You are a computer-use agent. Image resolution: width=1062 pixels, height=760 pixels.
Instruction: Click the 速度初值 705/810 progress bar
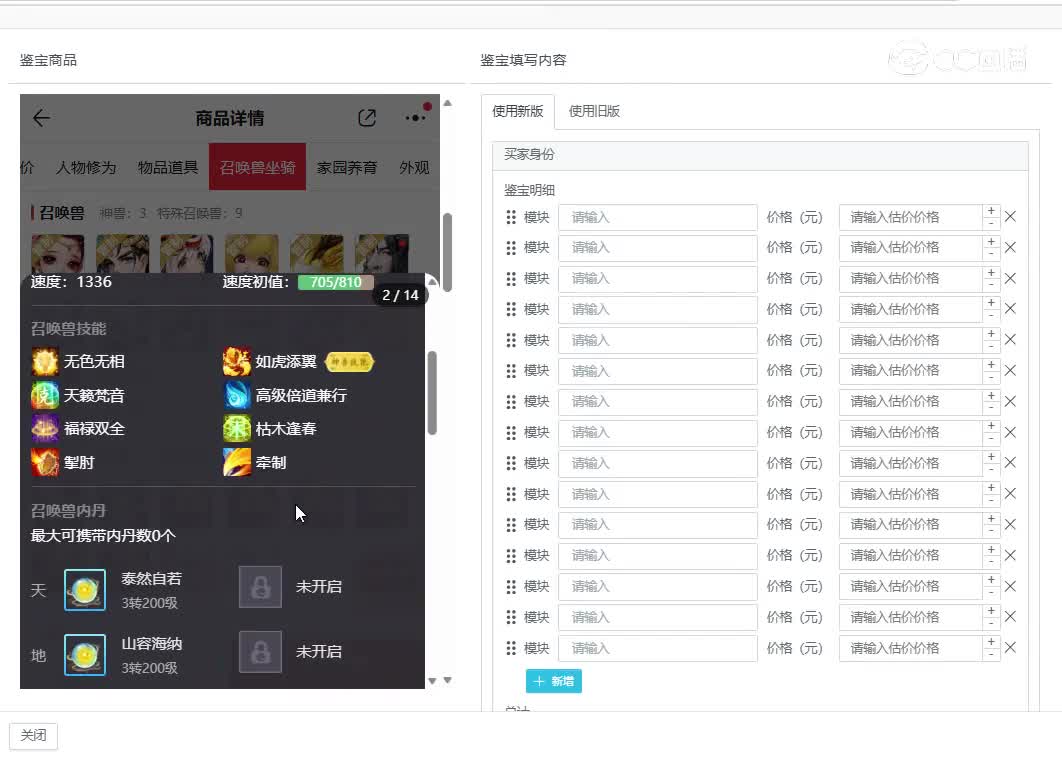coord(336,282)
